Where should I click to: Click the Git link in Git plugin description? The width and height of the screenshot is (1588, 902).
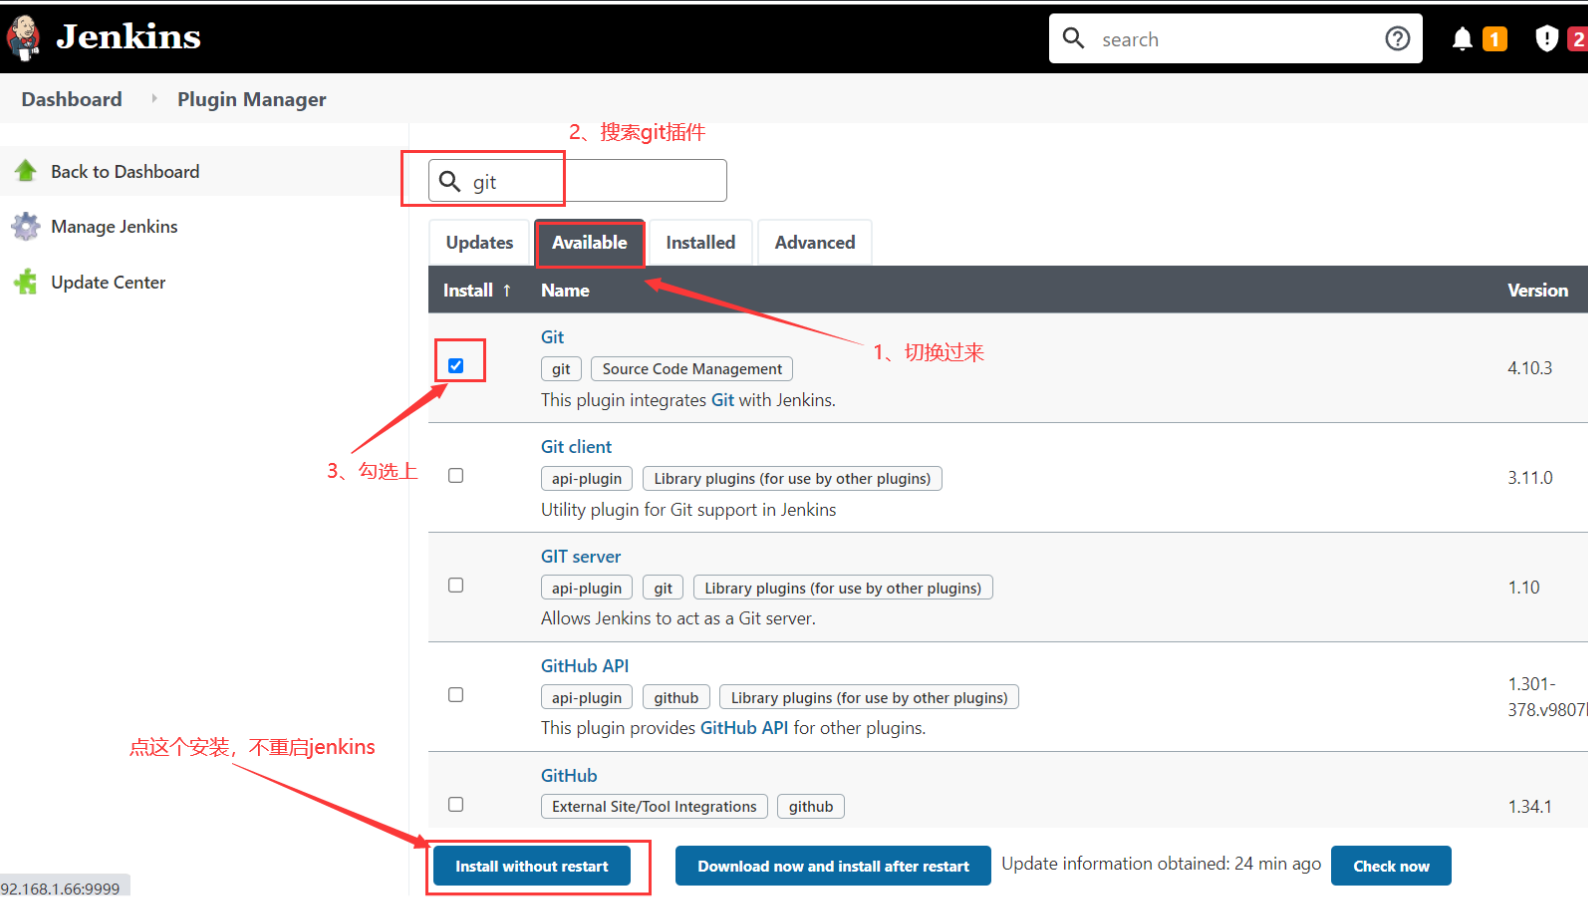pyautogui.click(x=723, y=400)
